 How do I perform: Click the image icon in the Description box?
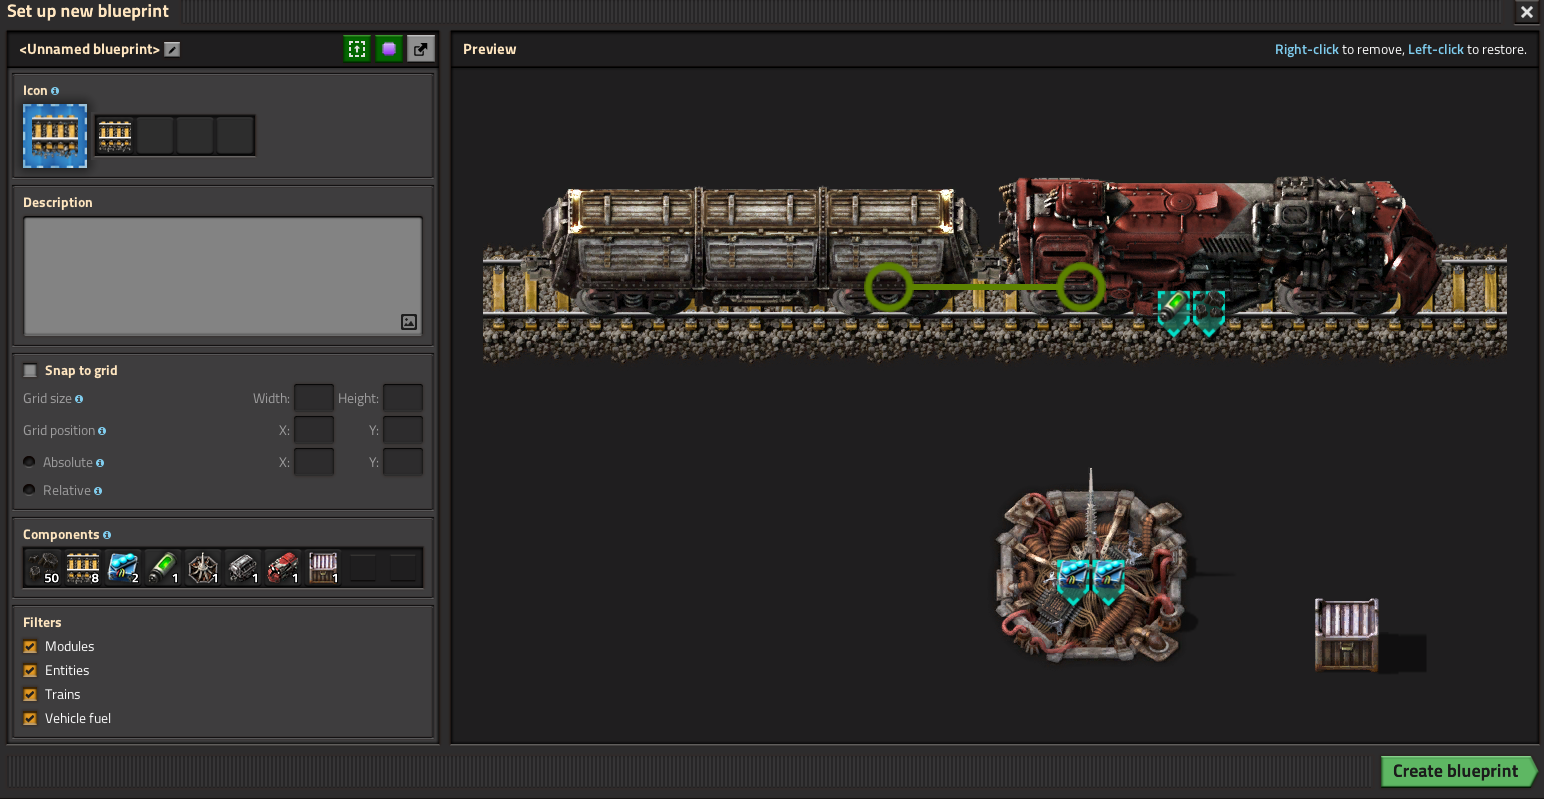(x=409, y=322)
